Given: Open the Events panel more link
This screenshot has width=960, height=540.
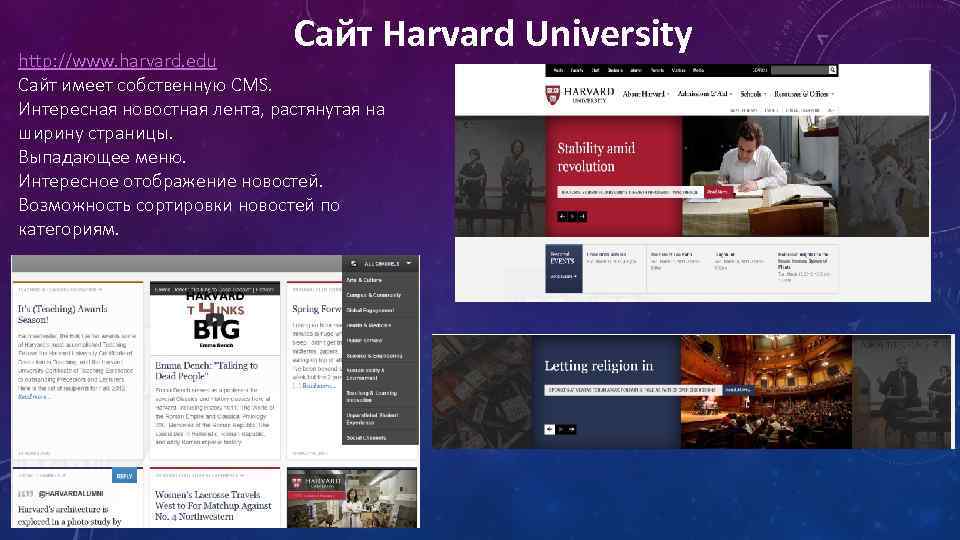Looking at the screenshot, I should tap(563, 277).
